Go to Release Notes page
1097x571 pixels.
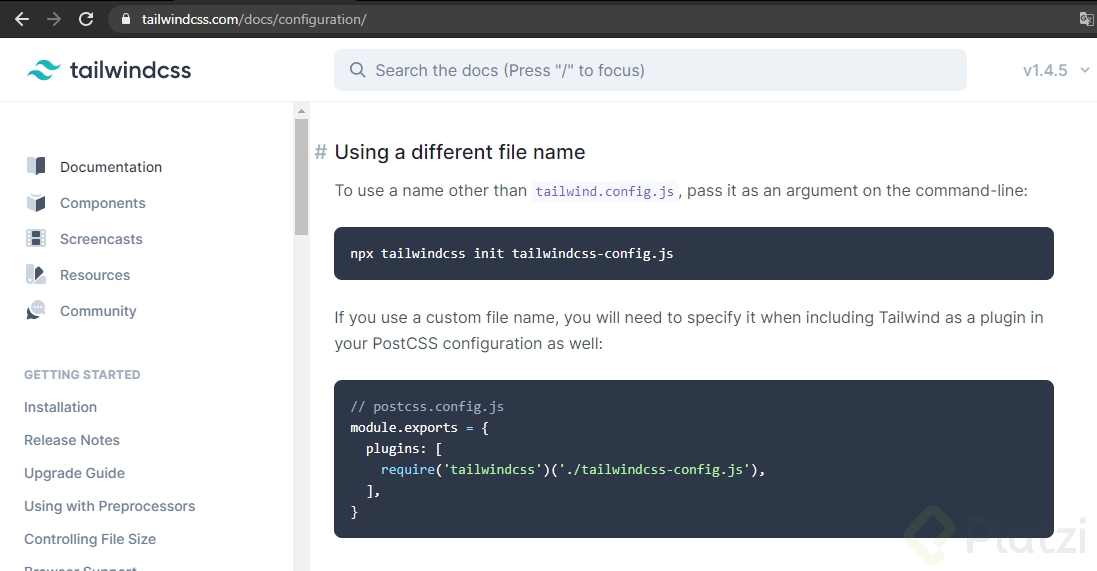click(72, 440)
